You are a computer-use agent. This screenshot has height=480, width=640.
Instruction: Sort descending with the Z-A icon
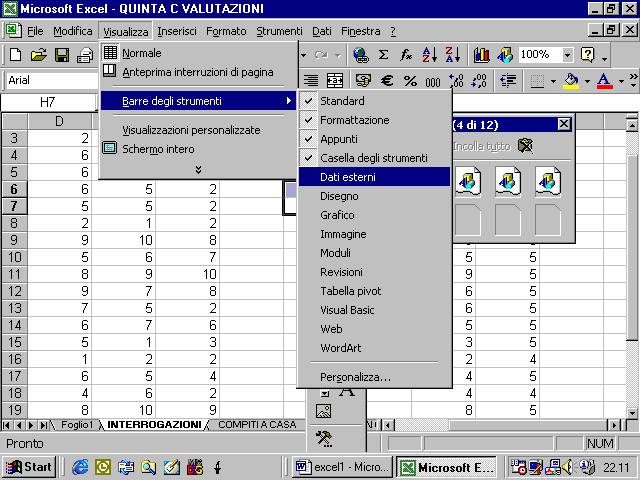[453, 55]
